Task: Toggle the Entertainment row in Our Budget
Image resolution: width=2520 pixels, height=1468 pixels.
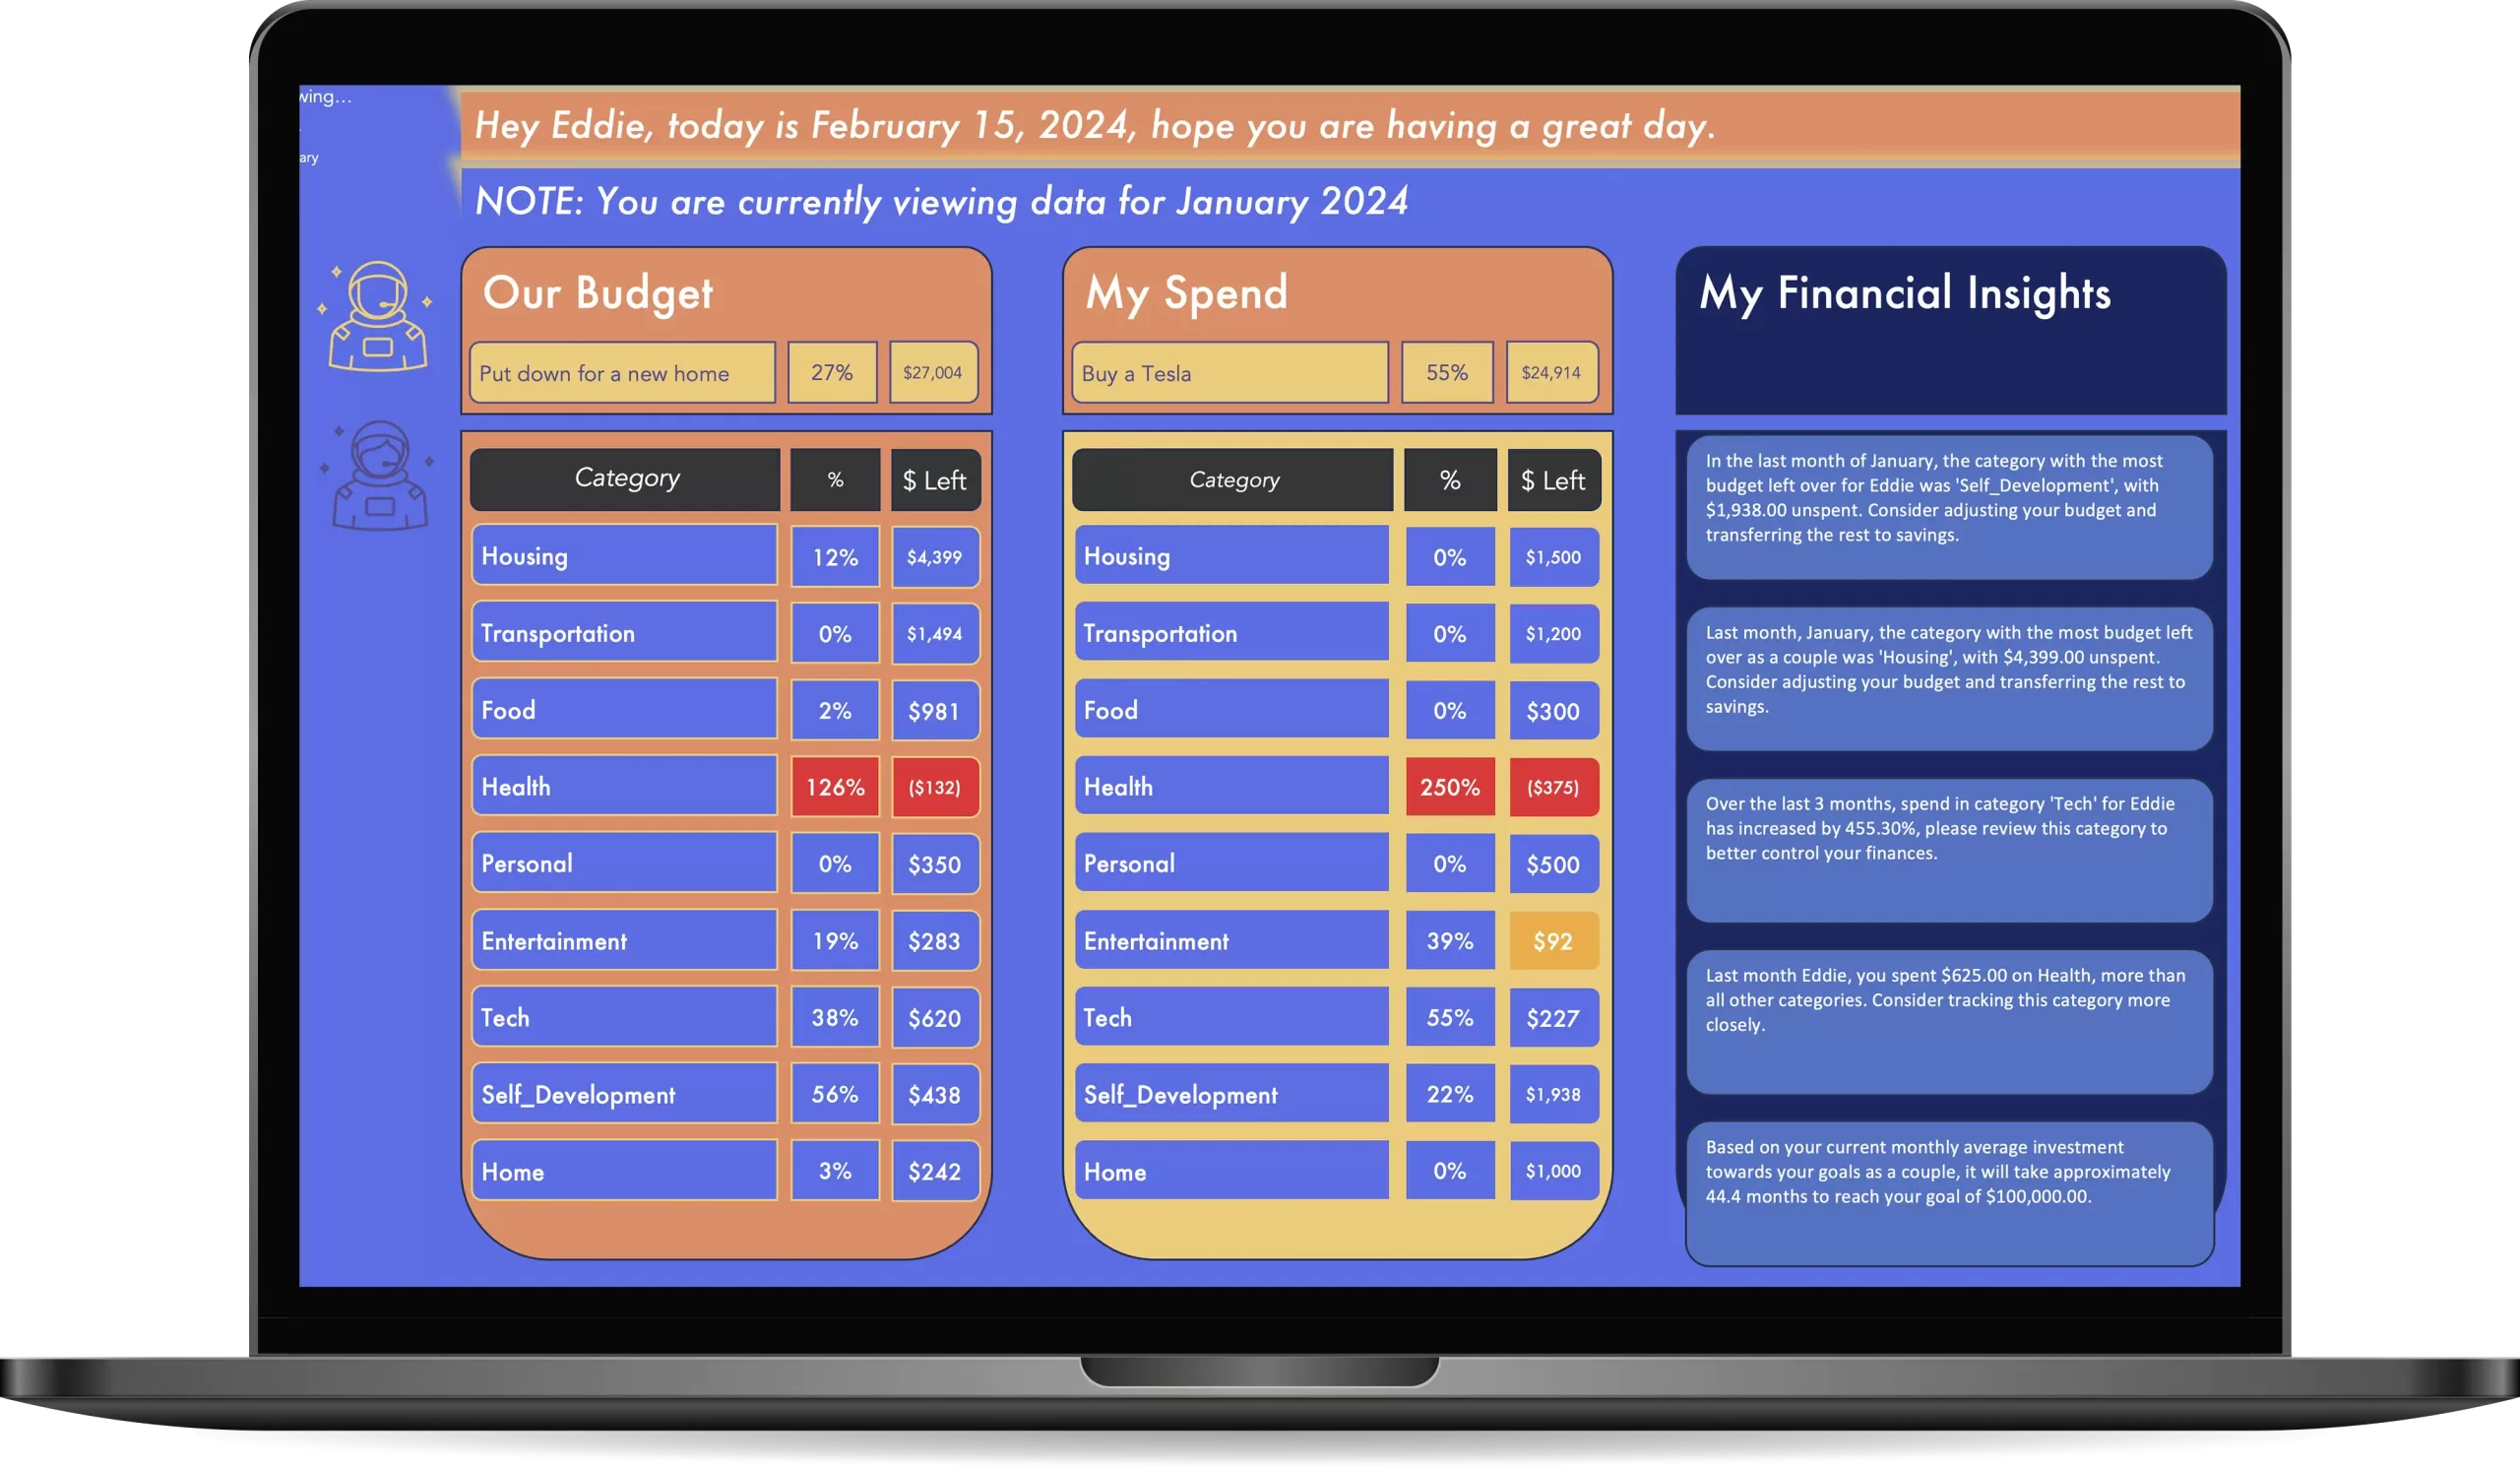Action: click(x=623, y=940)
